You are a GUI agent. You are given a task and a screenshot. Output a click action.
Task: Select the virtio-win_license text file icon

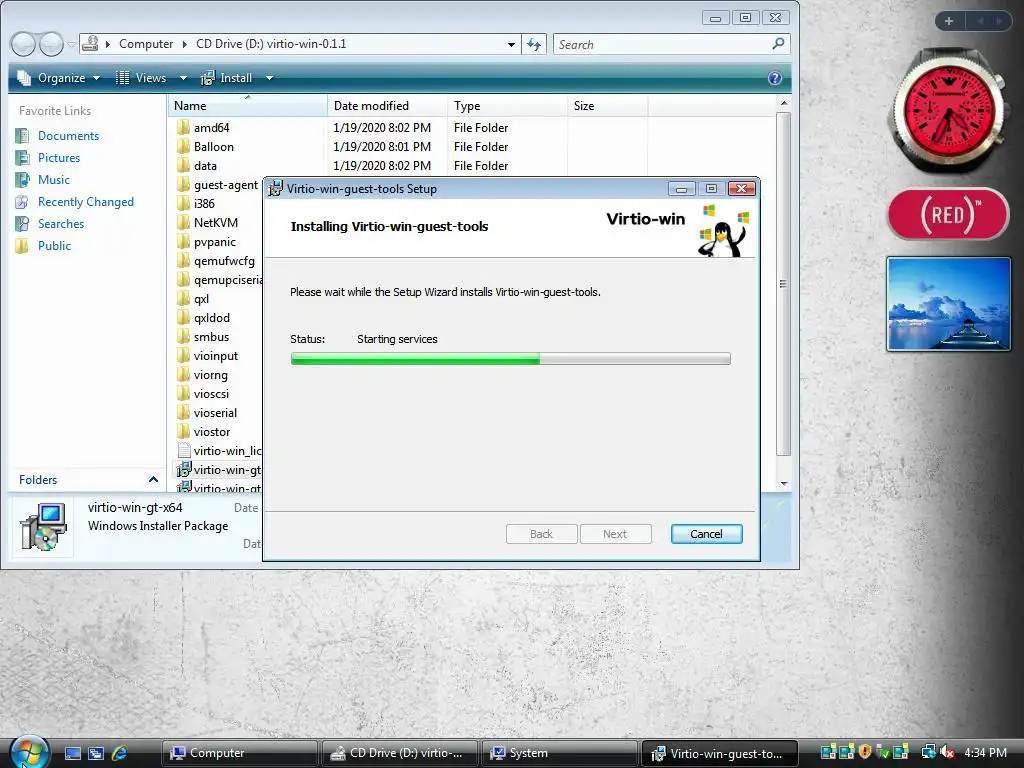tap(184, 451)
